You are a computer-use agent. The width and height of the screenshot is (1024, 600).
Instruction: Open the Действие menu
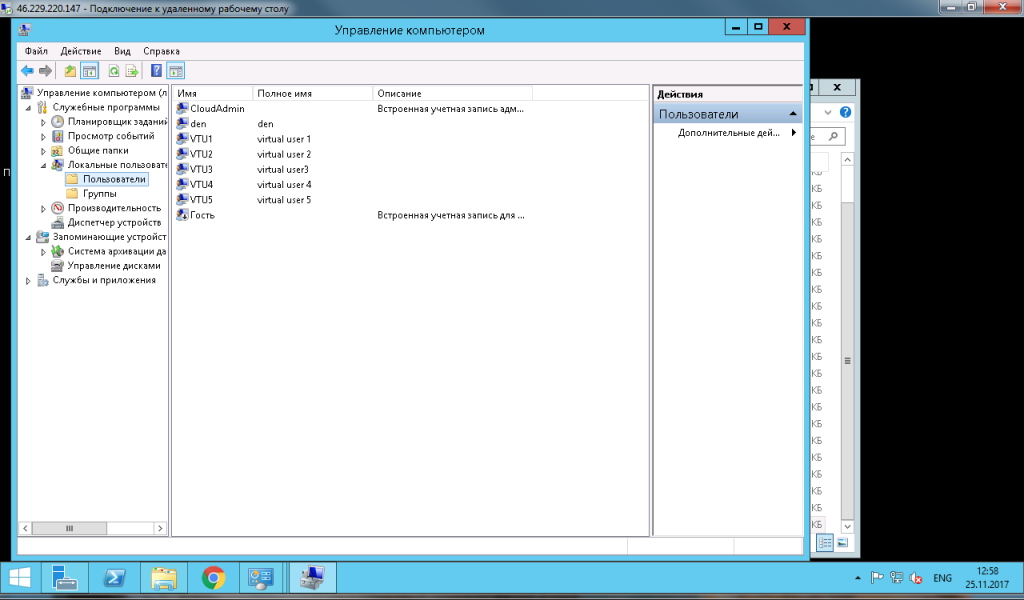click(x=81, y=51)
